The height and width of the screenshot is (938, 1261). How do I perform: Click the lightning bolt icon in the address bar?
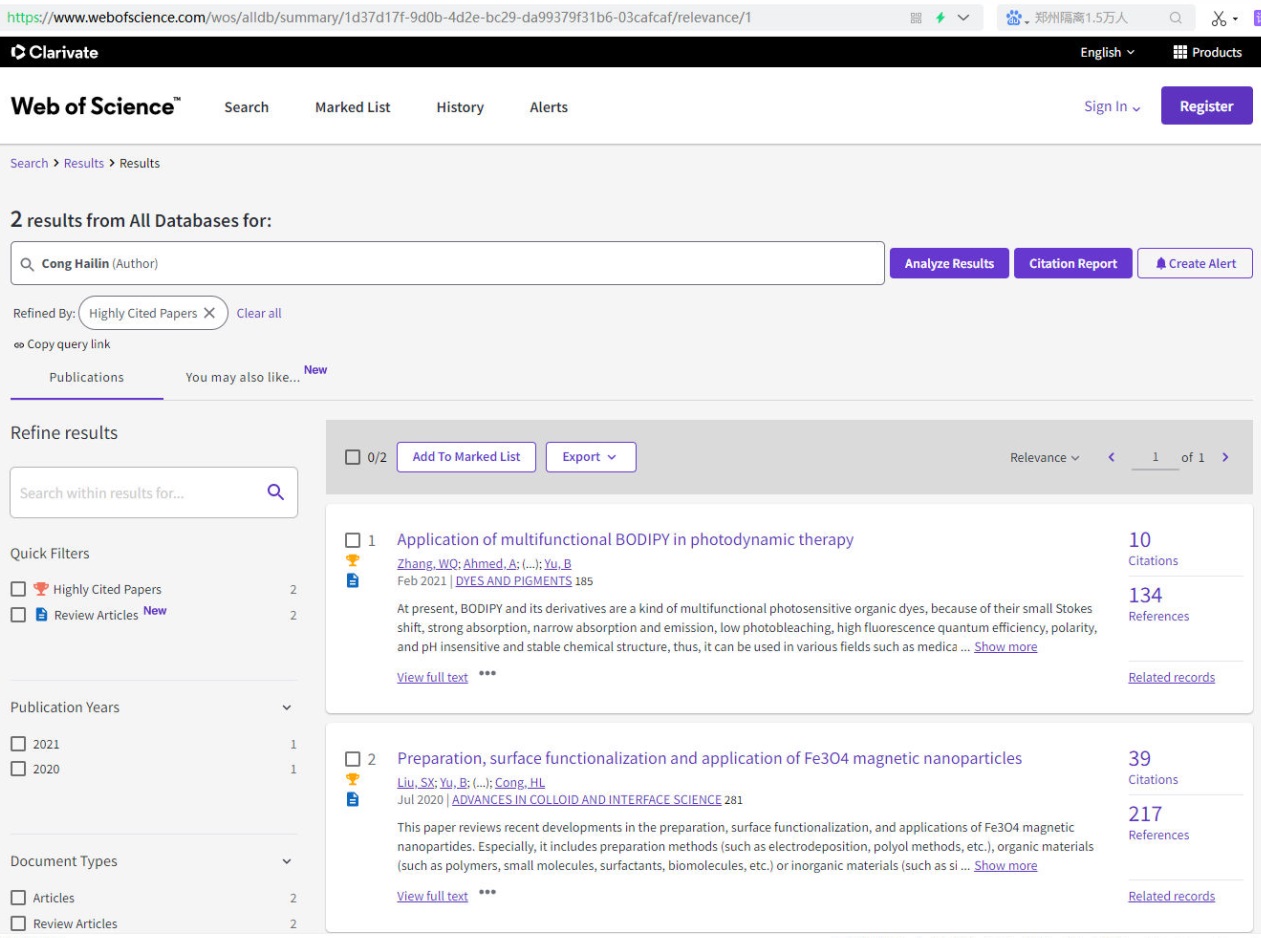pyautogui.click(x=943, y=18)
